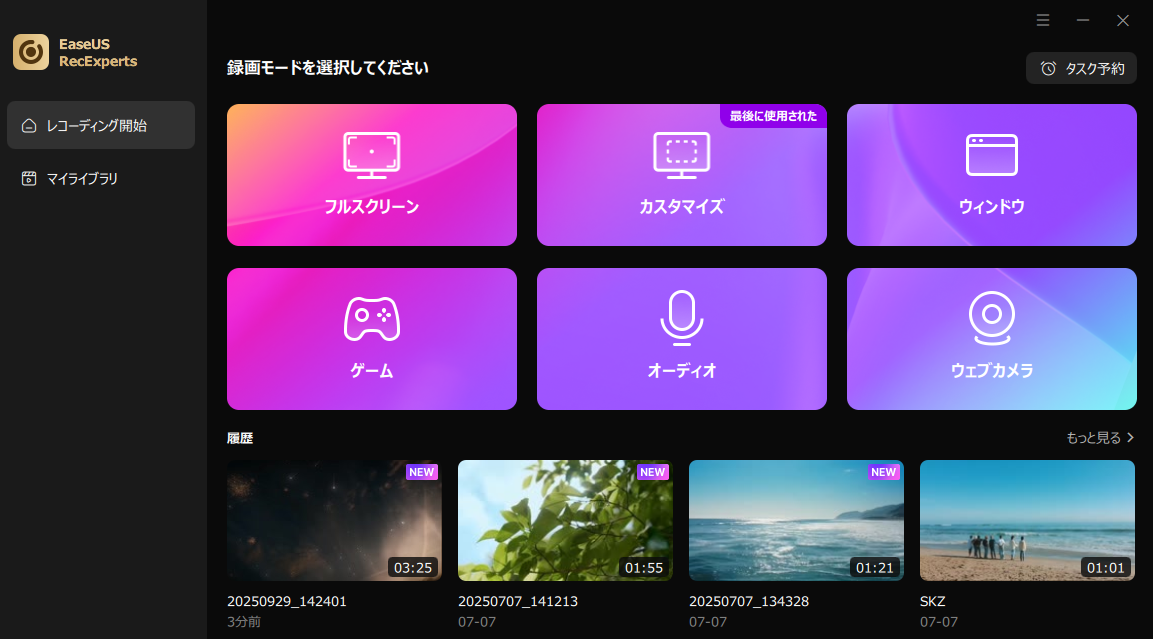Screen dimensions: 1153x639
Task: Minimize the RecExperts window
Action: [x=1083, y=20]
